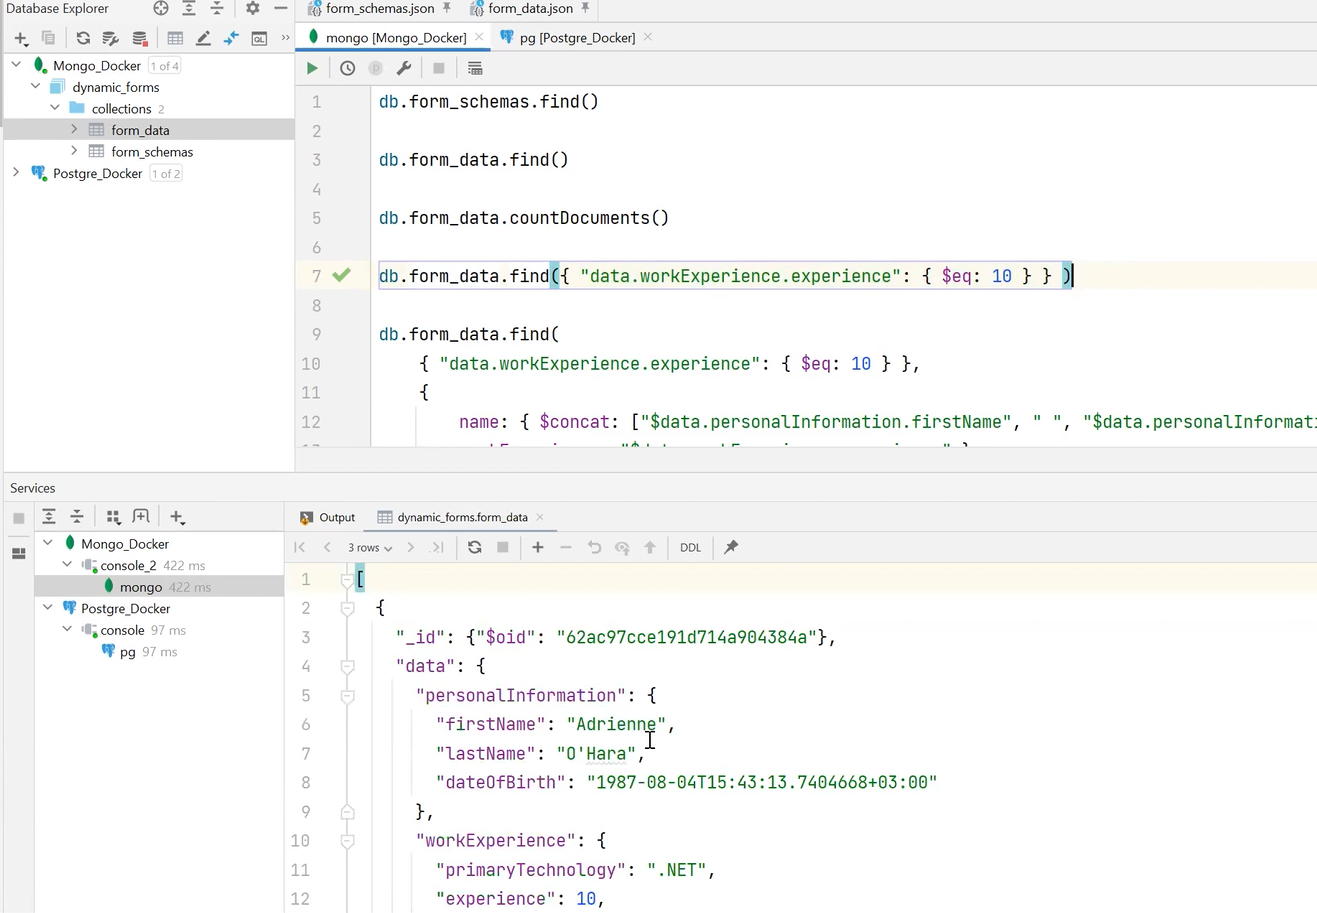1317x913 pixels.
Task: Open data source properties with wrench icon
Action: [403, 67]
